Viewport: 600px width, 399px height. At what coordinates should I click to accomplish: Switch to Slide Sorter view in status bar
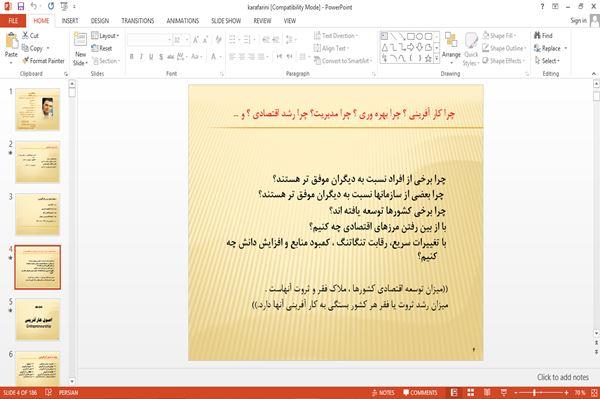(470, 392)
